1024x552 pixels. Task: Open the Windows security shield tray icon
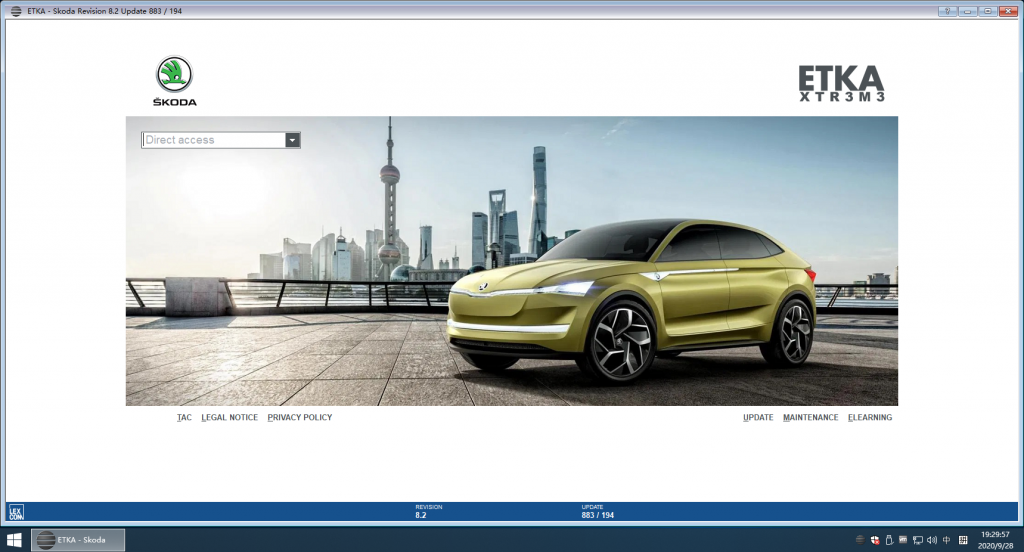click(x=874, y=540)
